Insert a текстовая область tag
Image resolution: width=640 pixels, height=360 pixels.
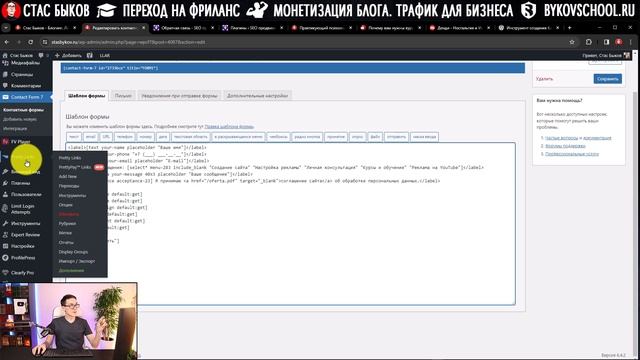point(191,137)
